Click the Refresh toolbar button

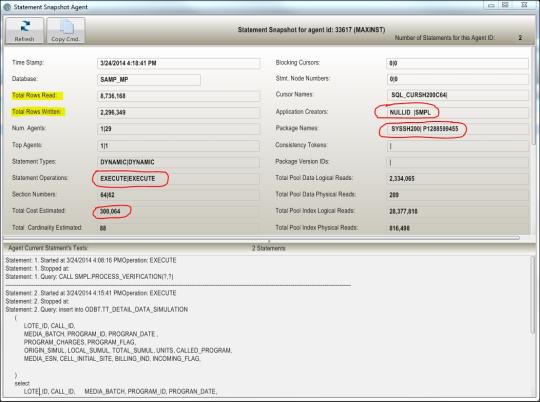[24, 31]
